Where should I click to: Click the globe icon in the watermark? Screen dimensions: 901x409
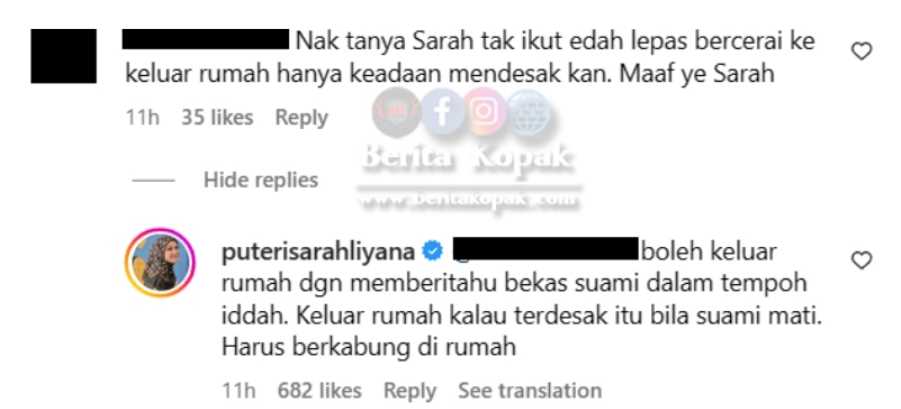529,114
